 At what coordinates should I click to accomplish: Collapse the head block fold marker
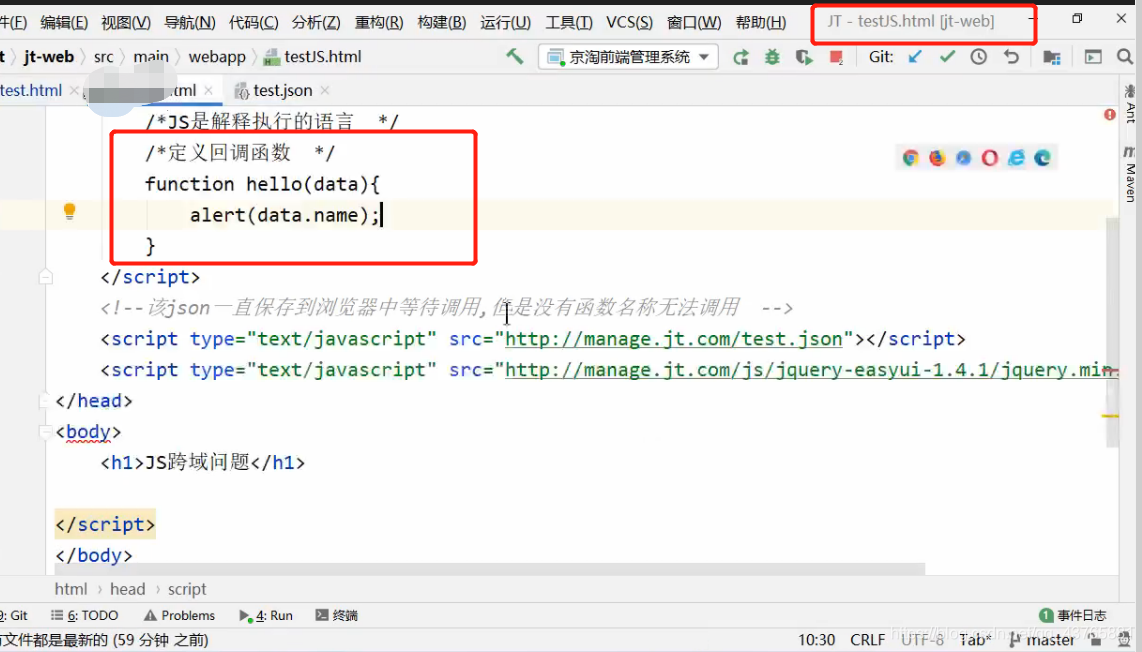click(x=45, y=401)
